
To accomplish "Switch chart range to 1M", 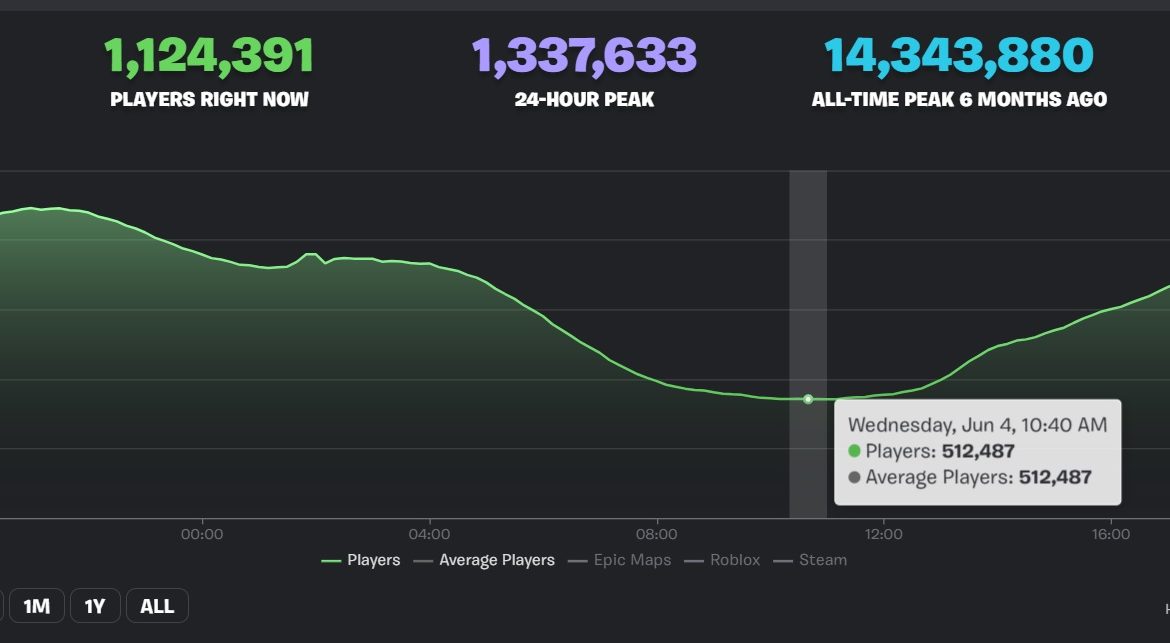I will tap(37, 606).
